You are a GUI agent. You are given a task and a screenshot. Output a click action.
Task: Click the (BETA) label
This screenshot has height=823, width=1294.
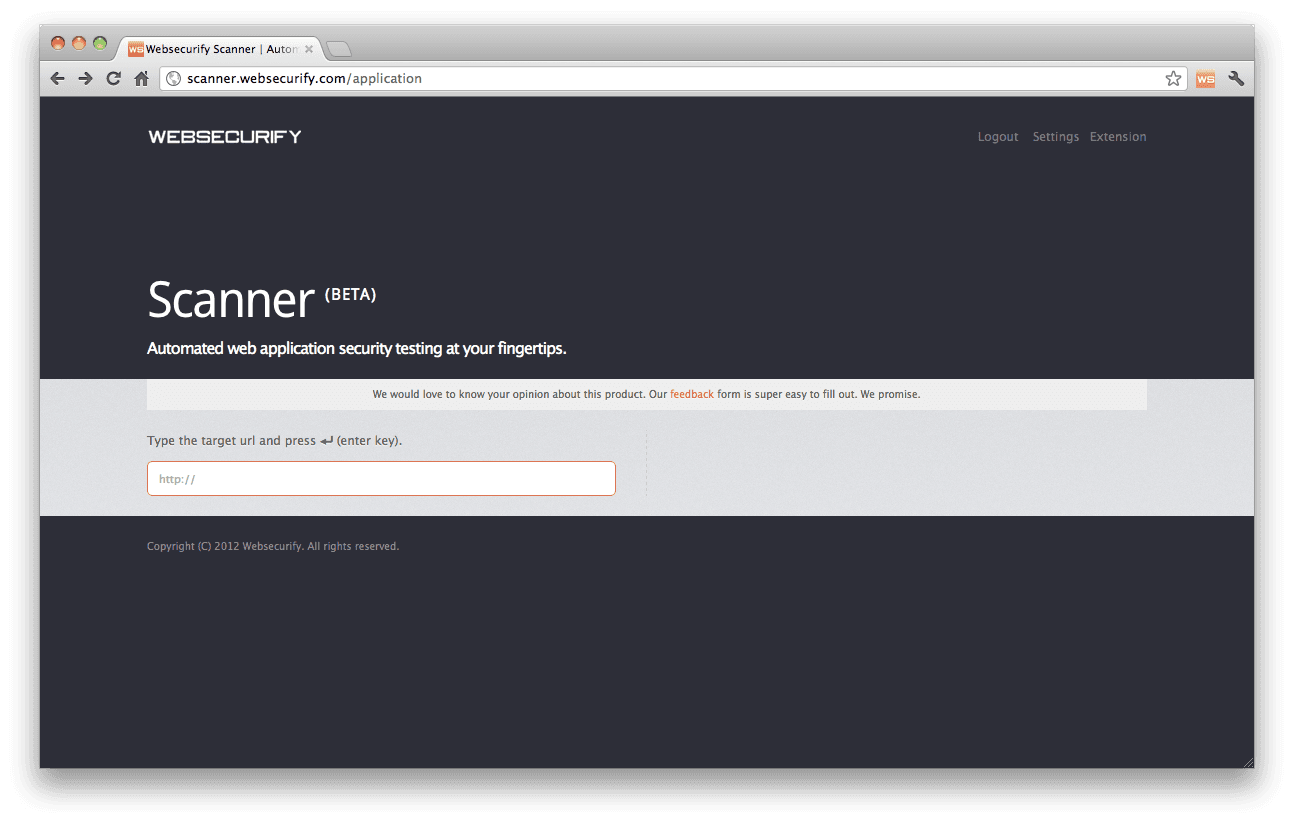(x=350, y=295)
